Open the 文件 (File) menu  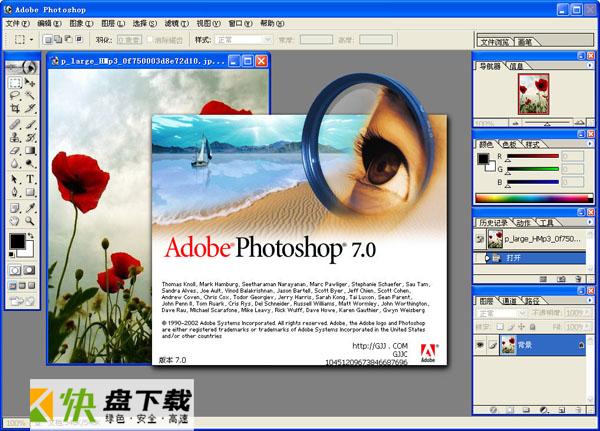tap(18, 23)
